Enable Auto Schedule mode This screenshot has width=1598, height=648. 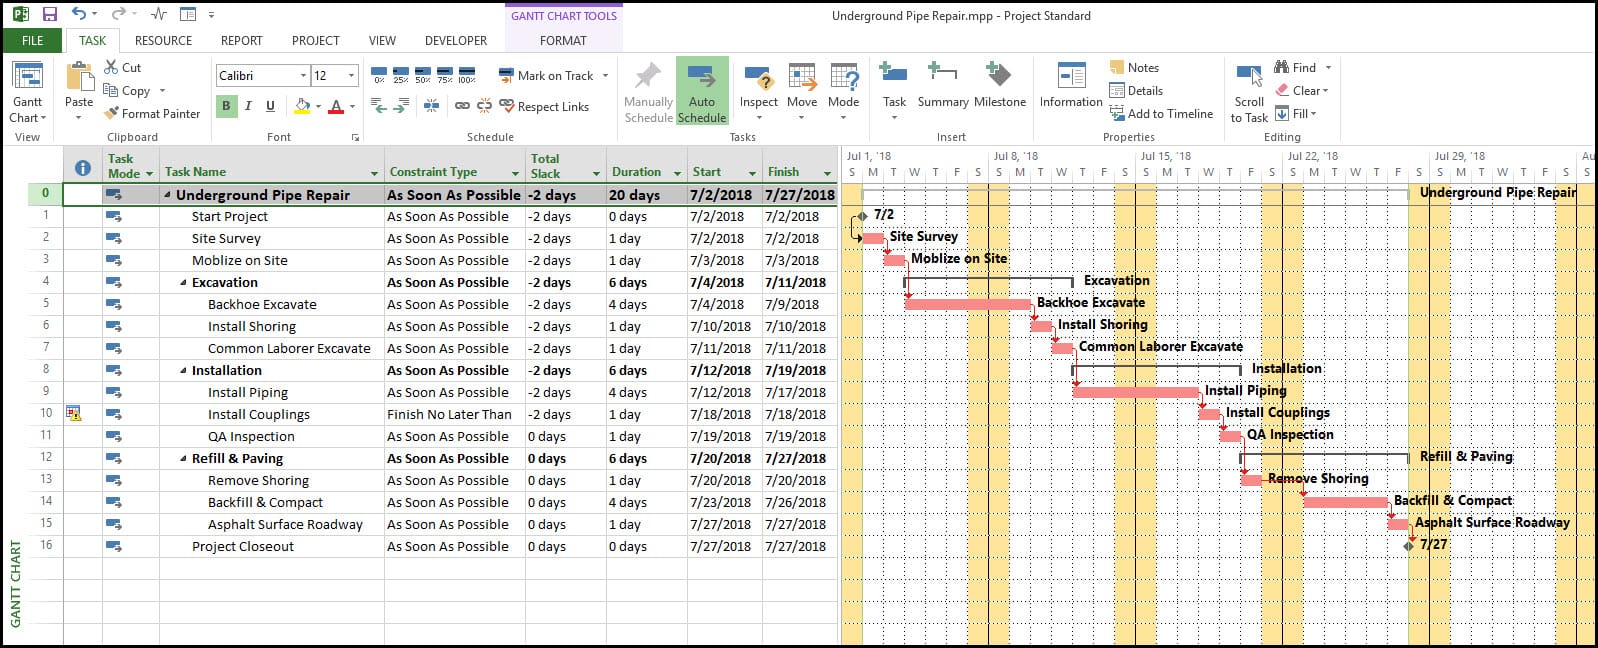[x=702, y=92]
